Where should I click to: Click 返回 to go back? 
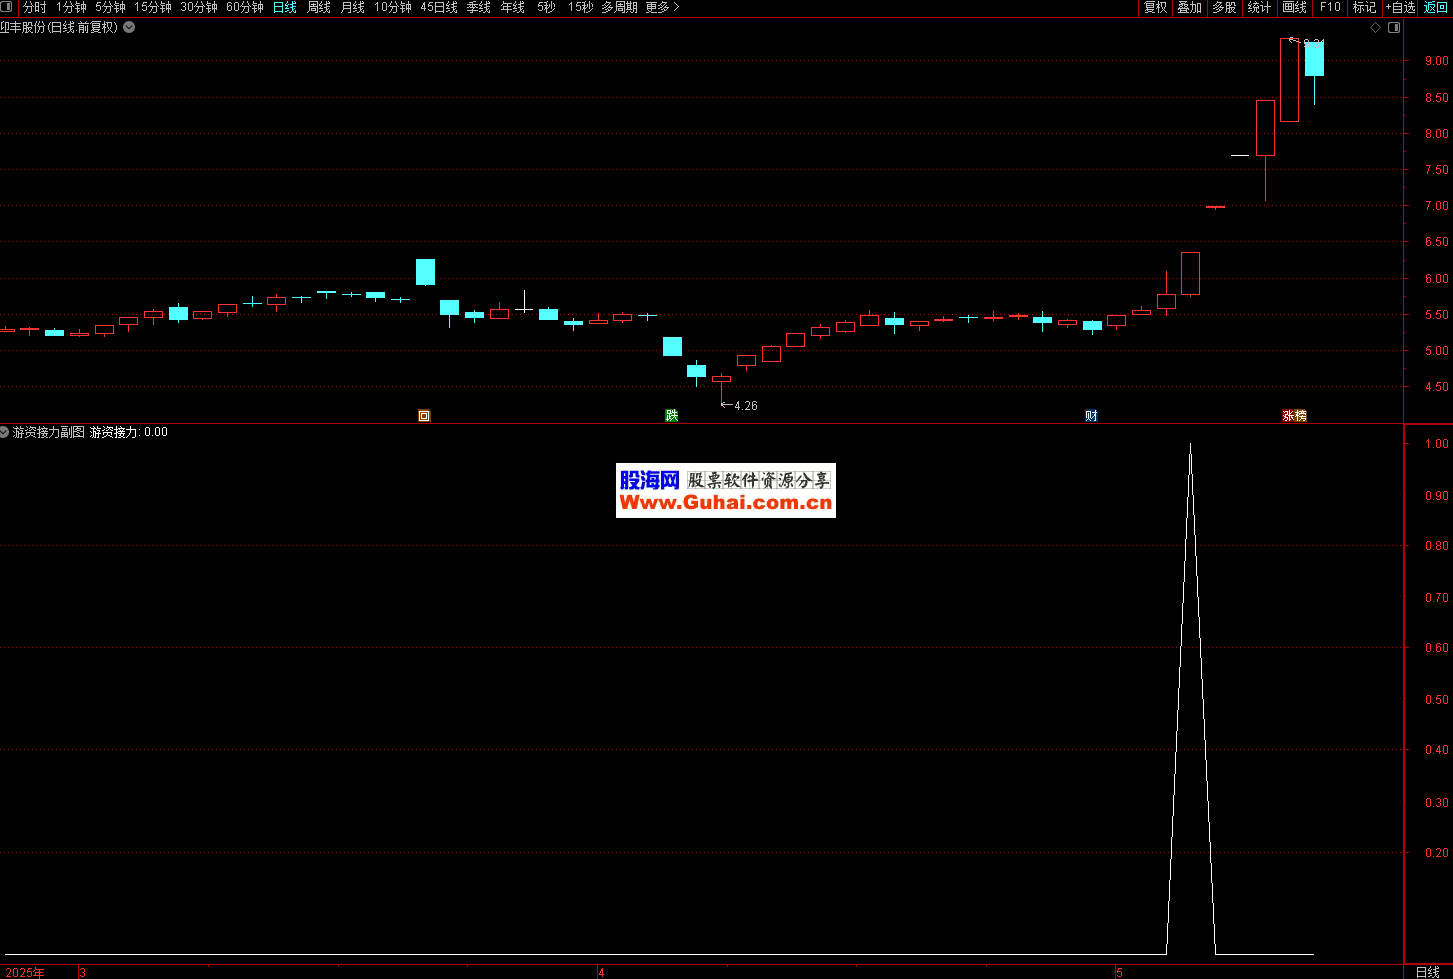[x=1436, y=7]
